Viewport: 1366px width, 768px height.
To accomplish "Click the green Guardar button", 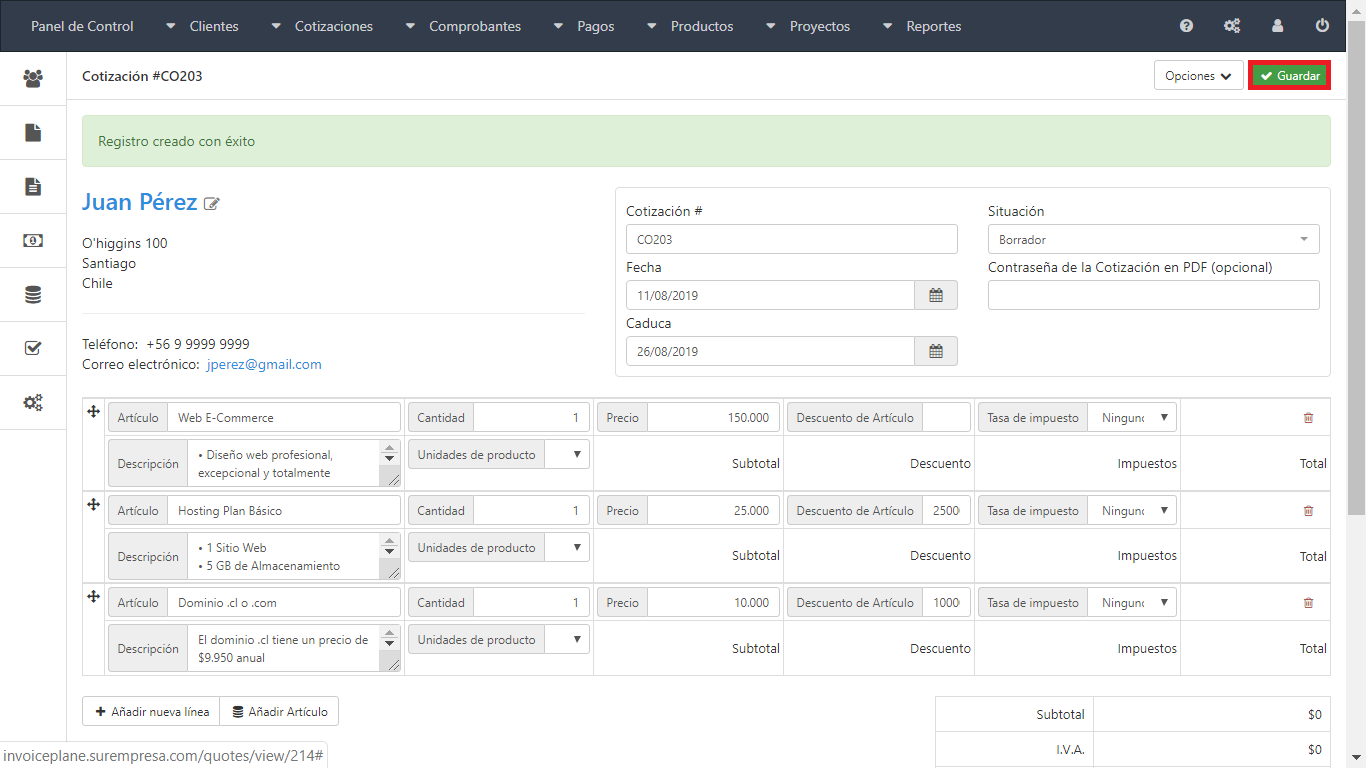I will pos(1290,76).
